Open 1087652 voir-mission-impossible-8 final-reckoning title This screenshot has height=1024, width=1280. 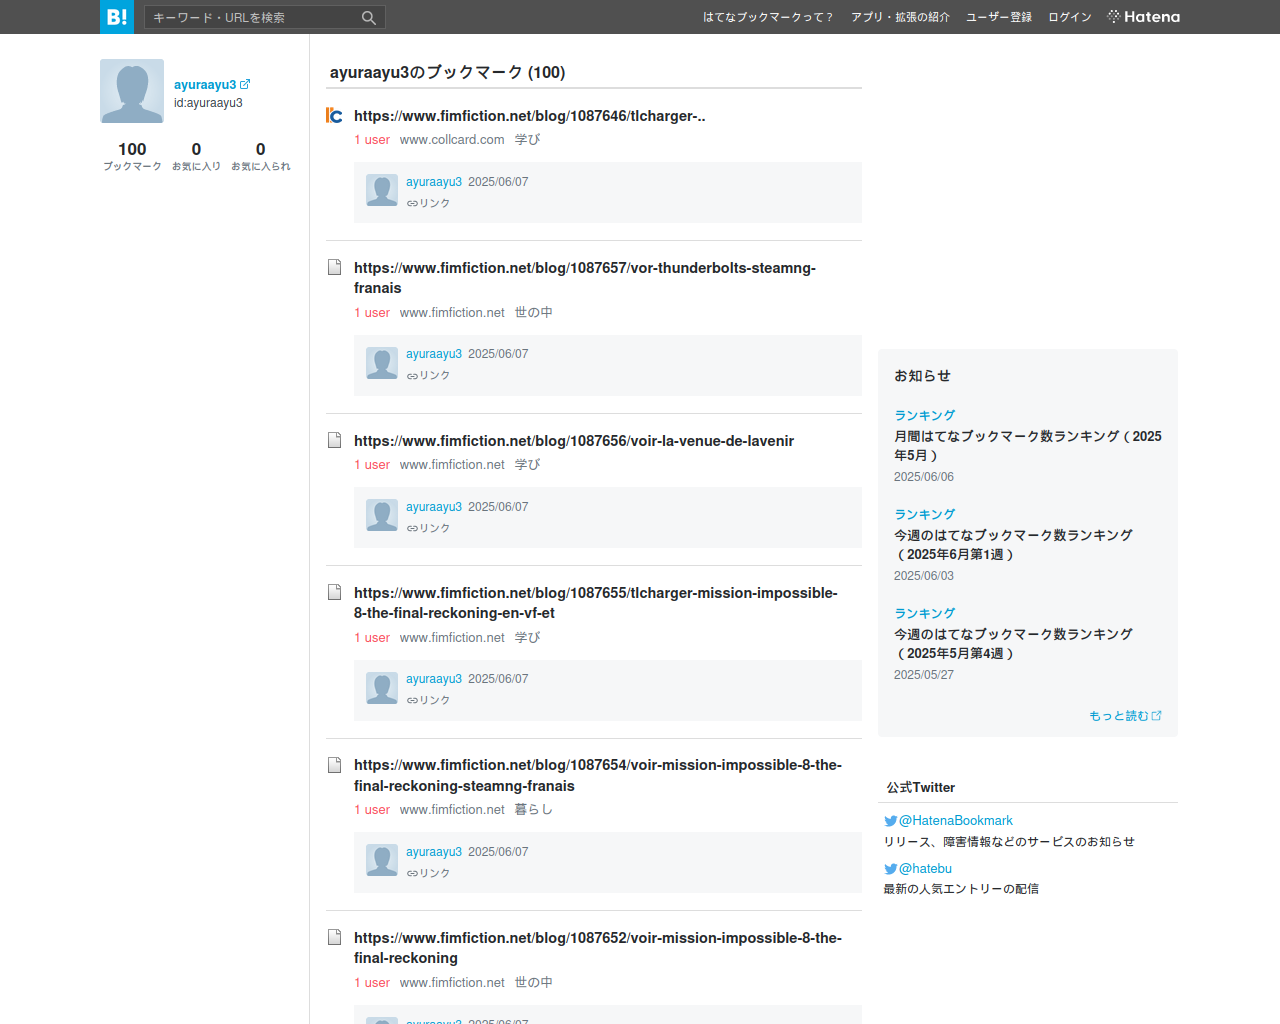point(598,948)
